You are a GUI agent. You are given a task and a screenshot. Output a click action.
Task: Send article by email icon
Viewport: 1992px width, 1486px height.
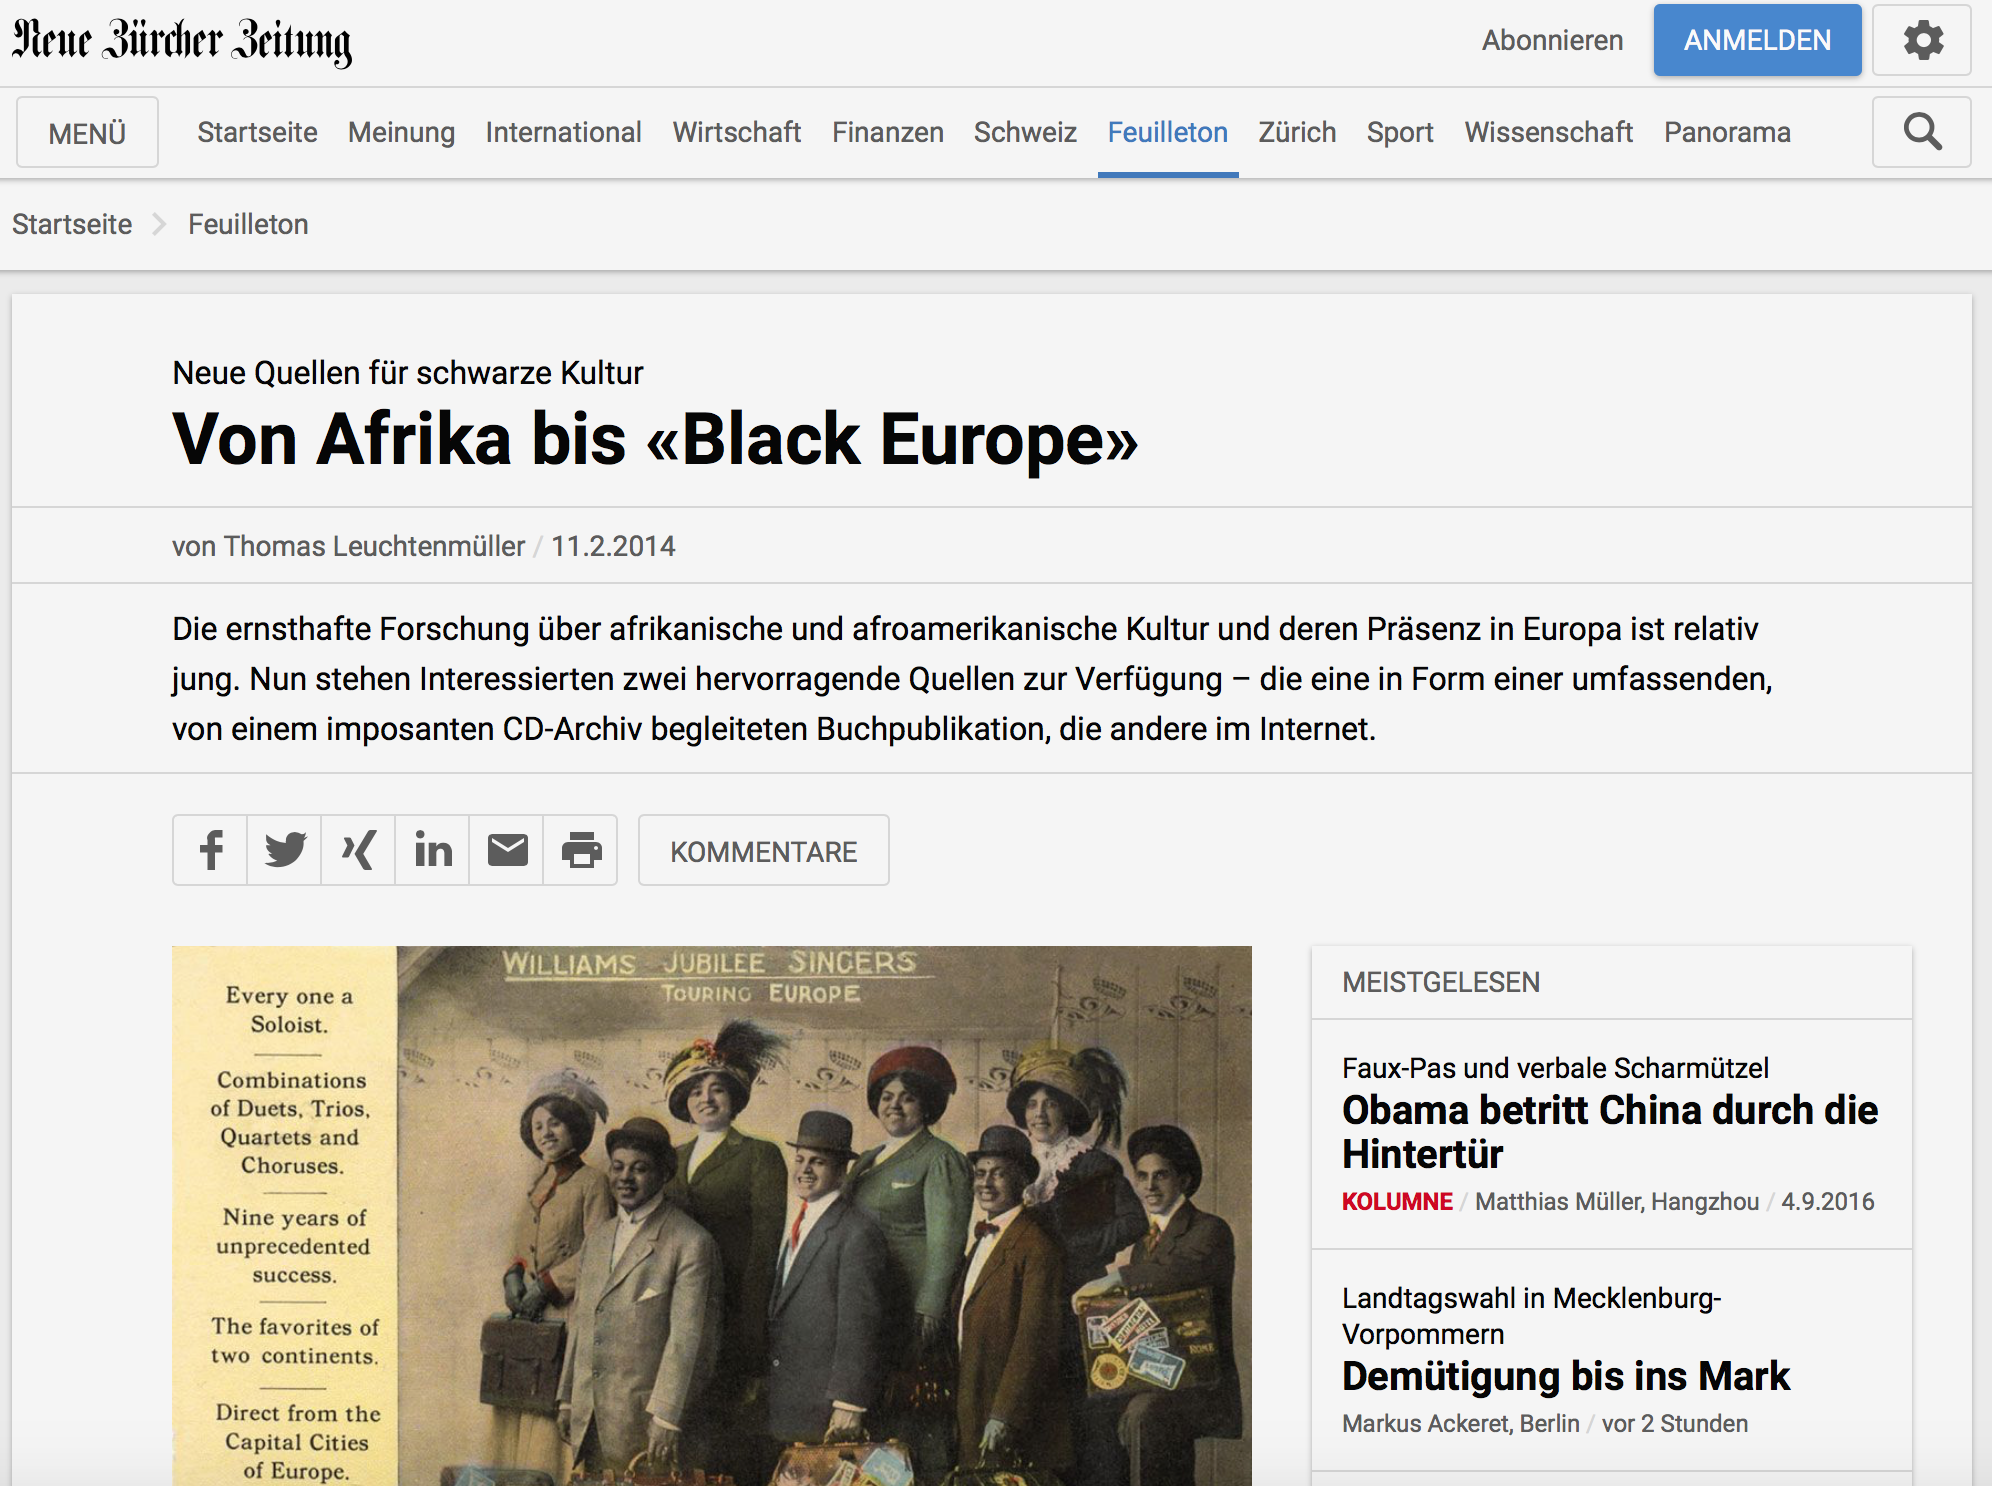coord(507,850)
